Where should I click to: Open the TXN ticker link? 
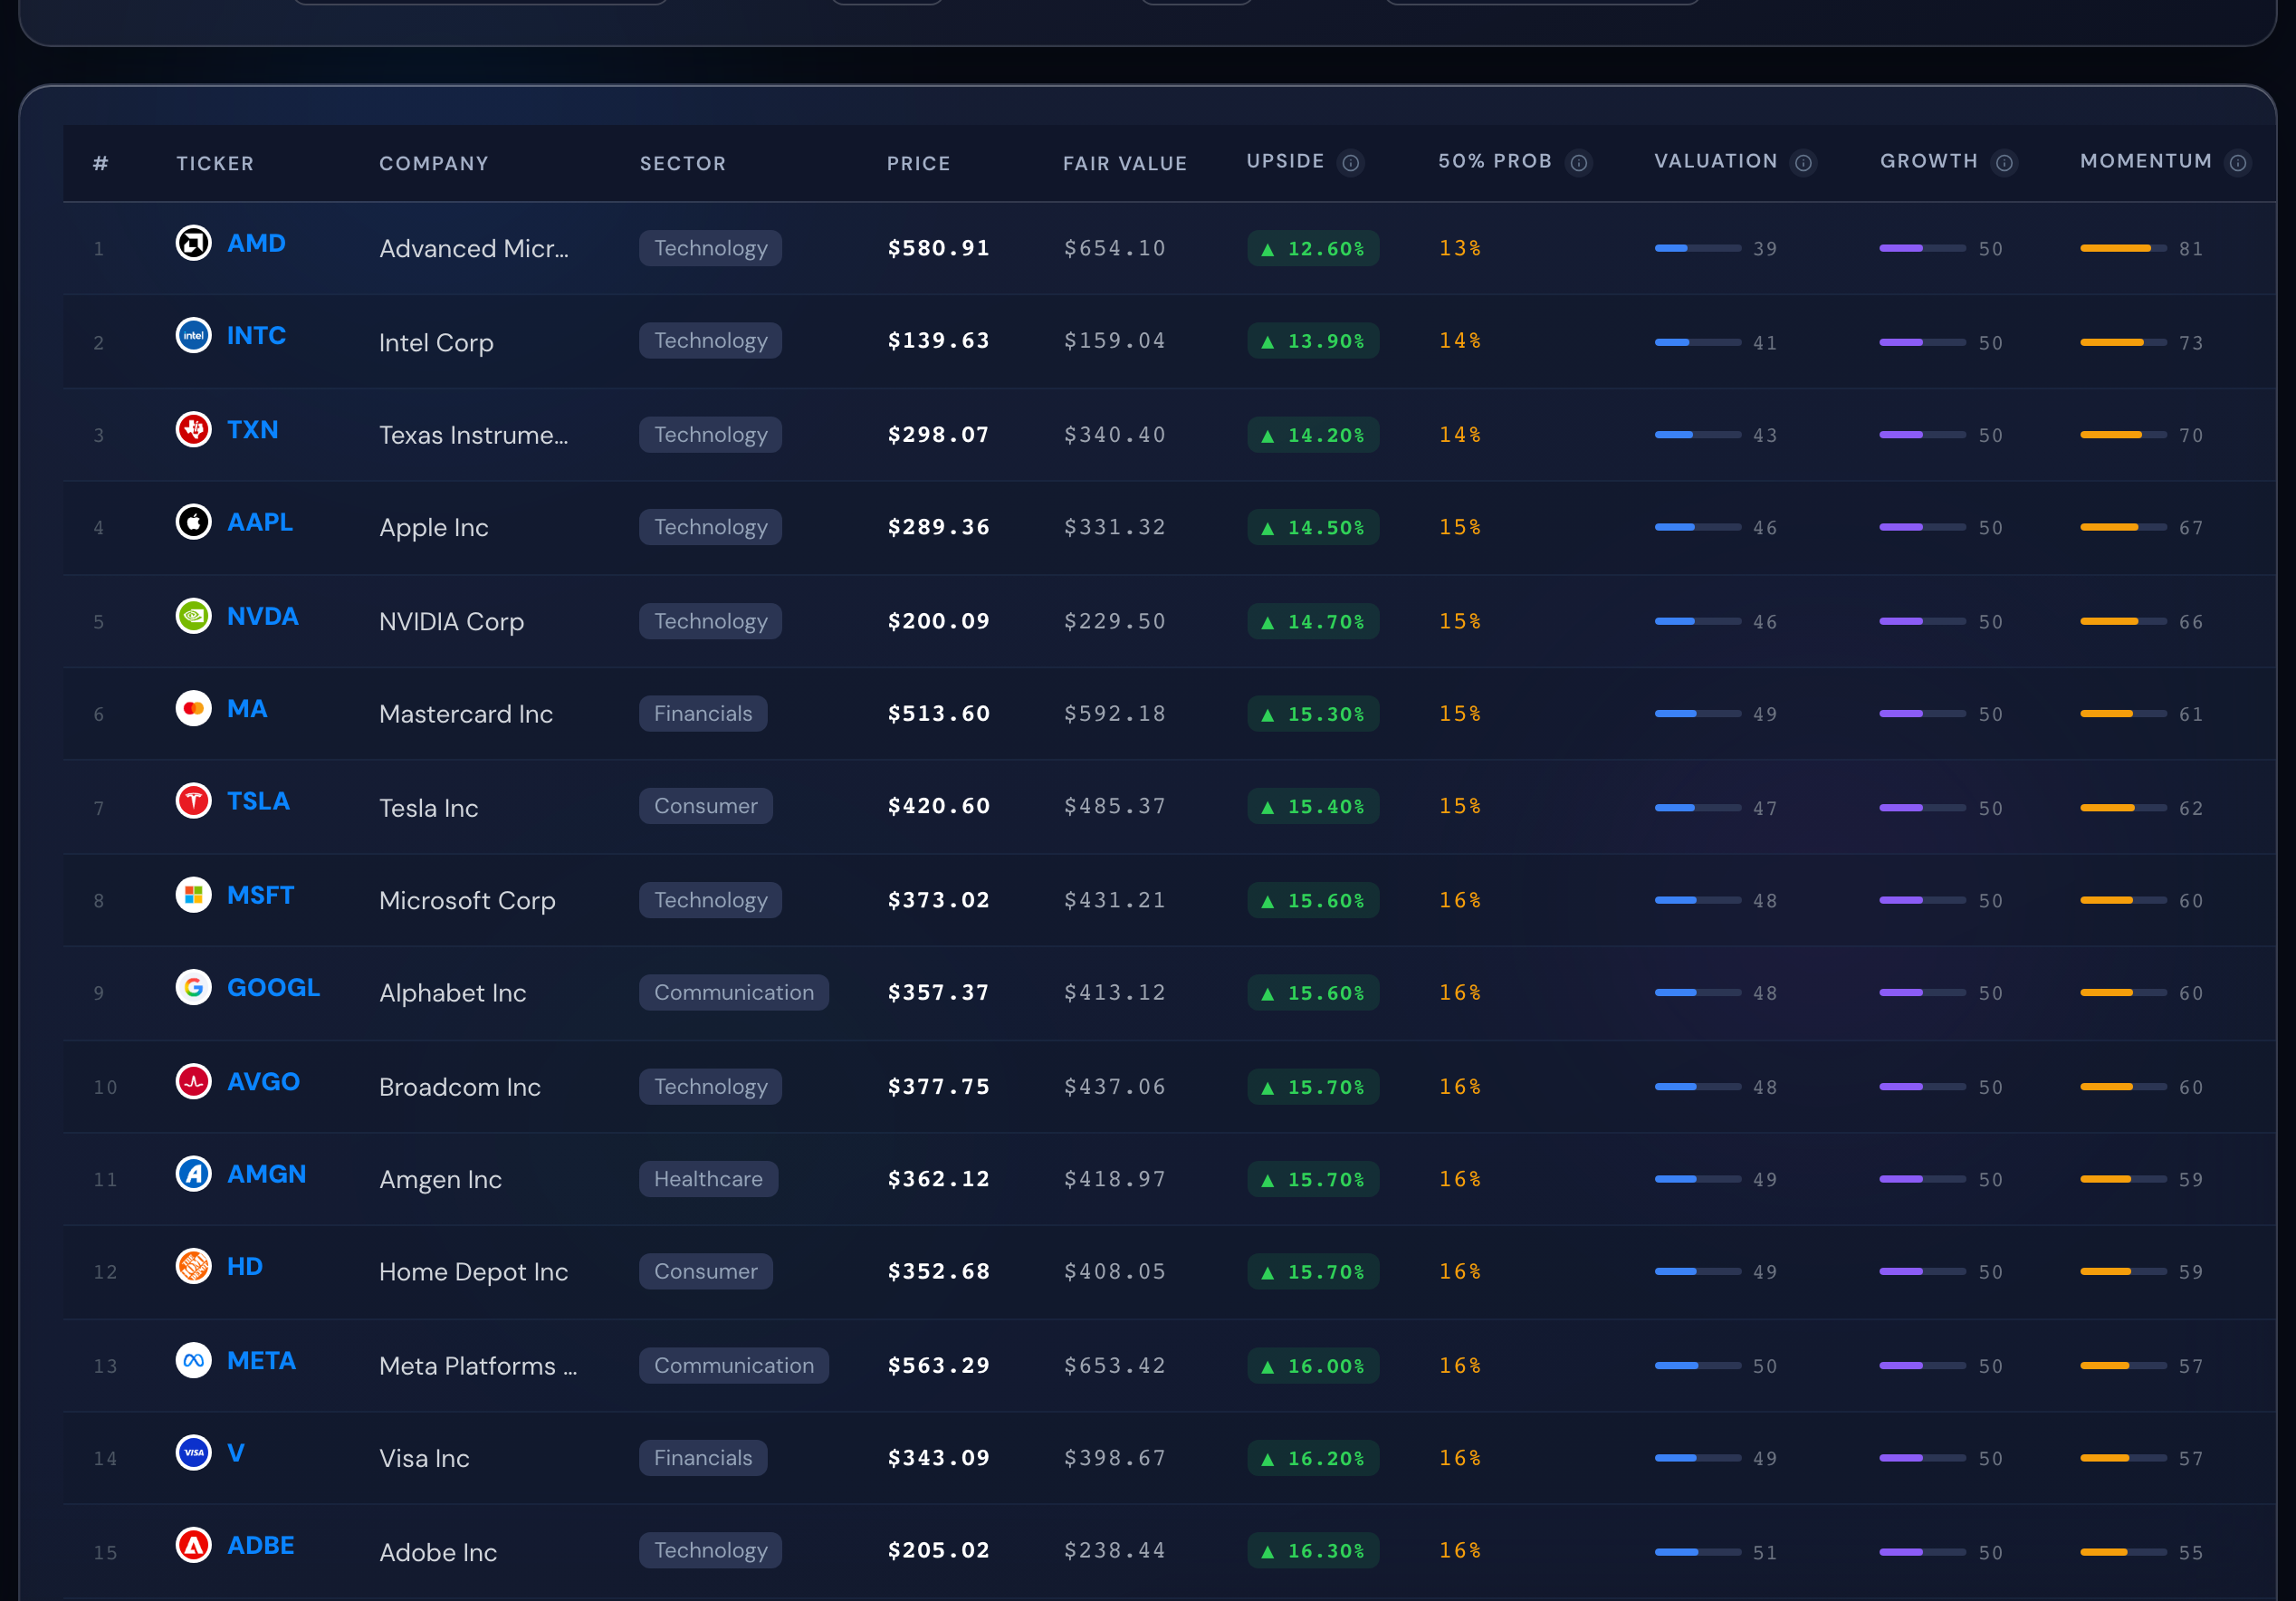(253, 429)
